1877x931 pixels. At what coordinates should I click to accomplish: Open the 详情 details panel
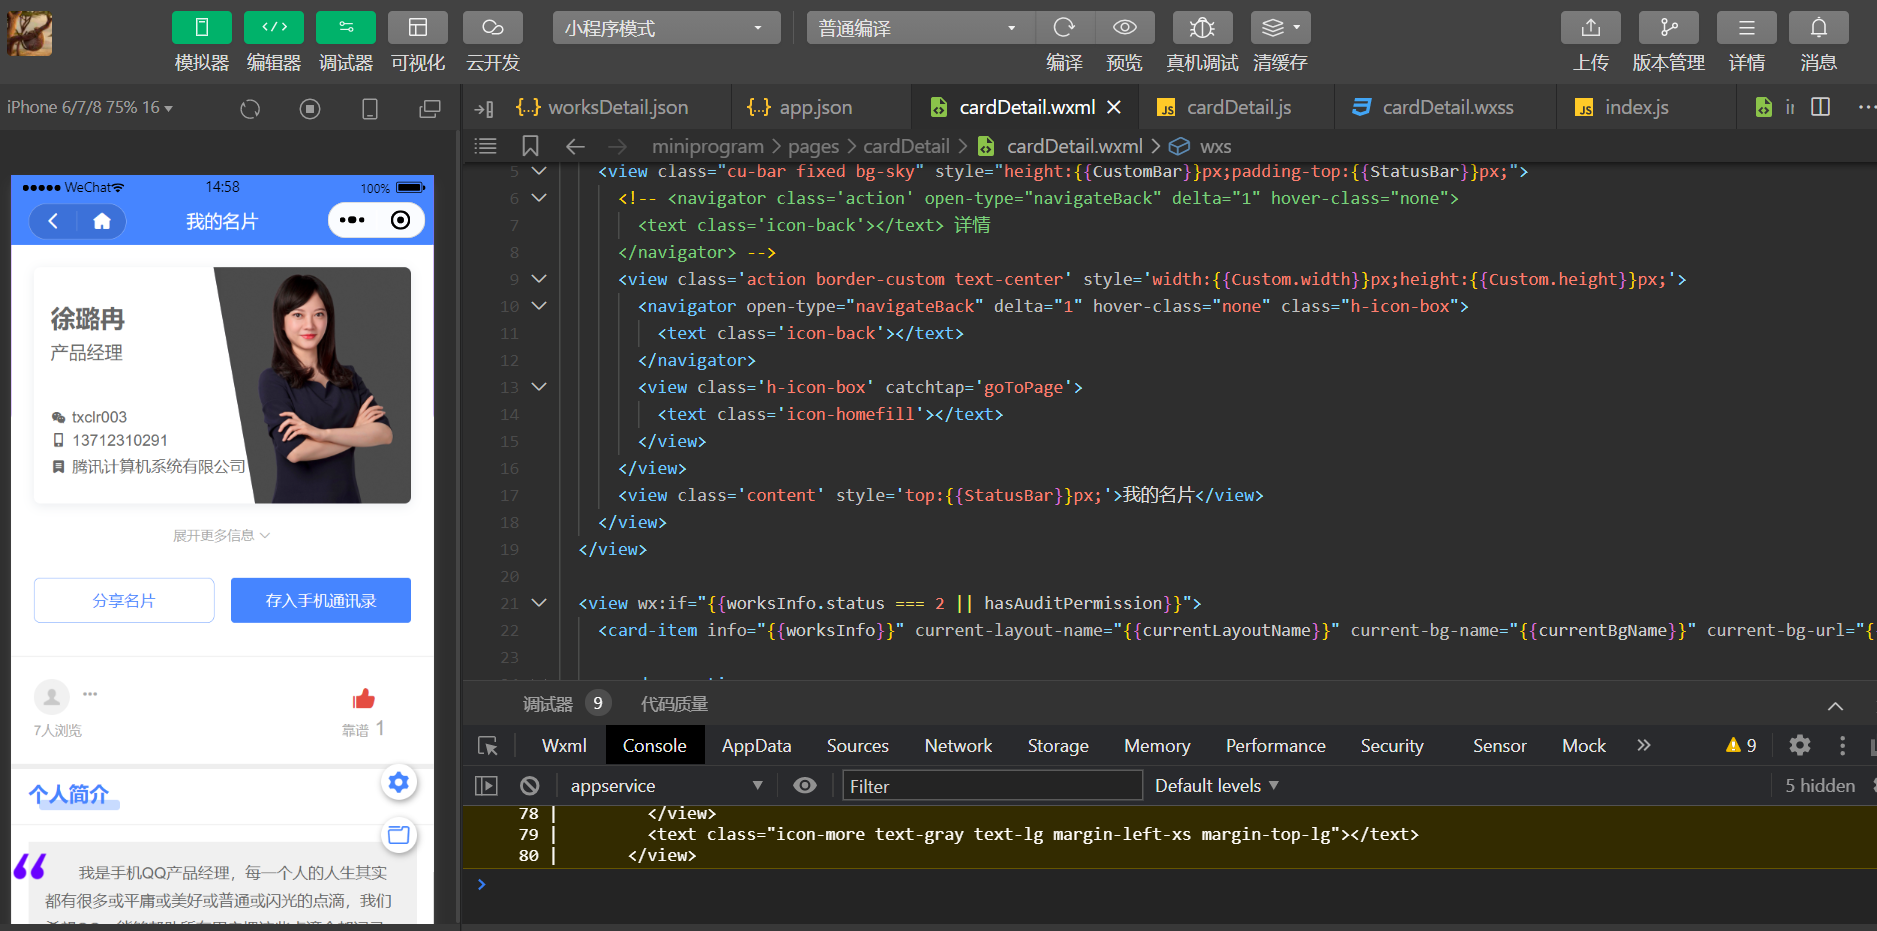click(1747, 28)
